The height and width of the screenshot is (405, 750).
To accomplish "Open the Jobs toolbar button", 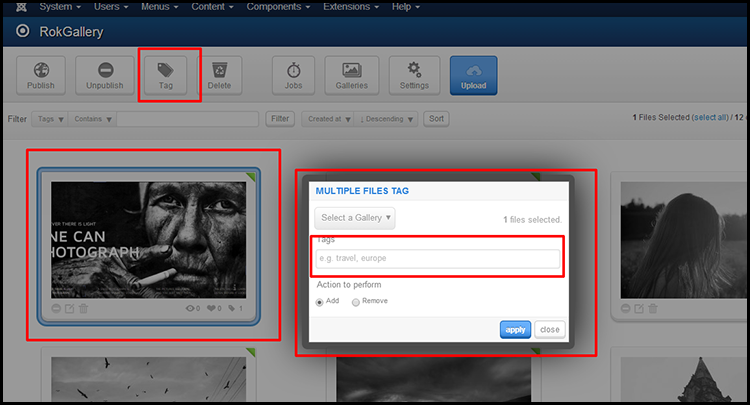I will click(293, 76).
